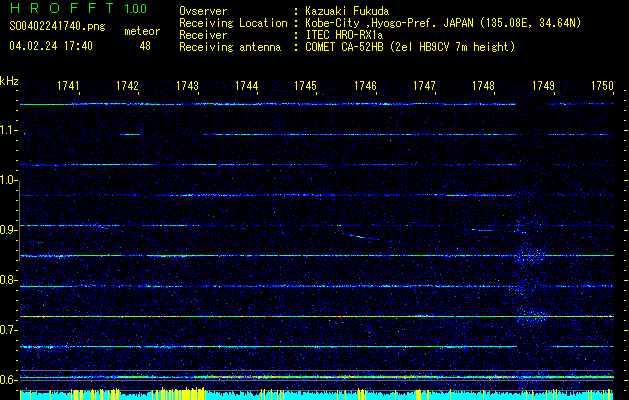Click the 0.7 kHz frequency label
Image resolution: width=629 pixels, height=400 pixels.
pyautogui.click(x=9, y=329)
